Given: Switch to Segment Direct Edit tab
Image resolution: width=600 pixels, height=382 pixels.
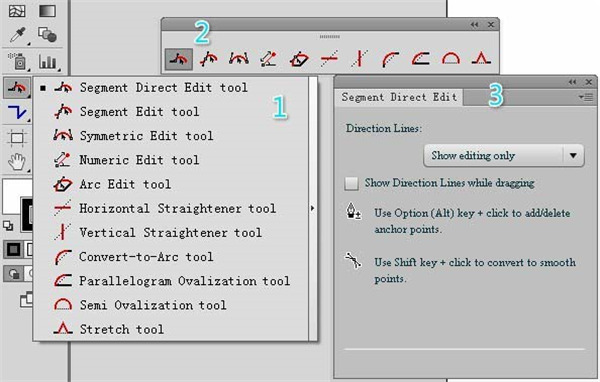Looking at the screenshot, I should pos(399,97).
